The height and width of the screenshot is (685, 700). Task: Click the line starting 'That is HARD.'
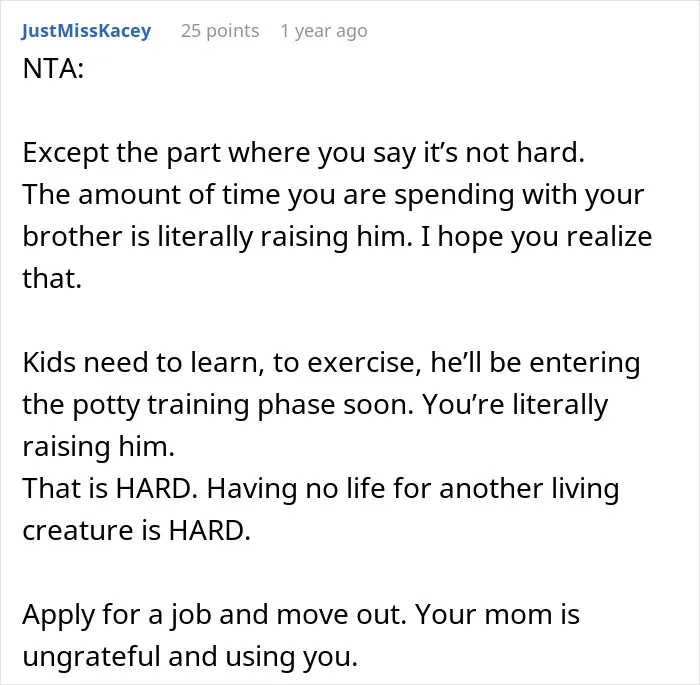(321, 489)
